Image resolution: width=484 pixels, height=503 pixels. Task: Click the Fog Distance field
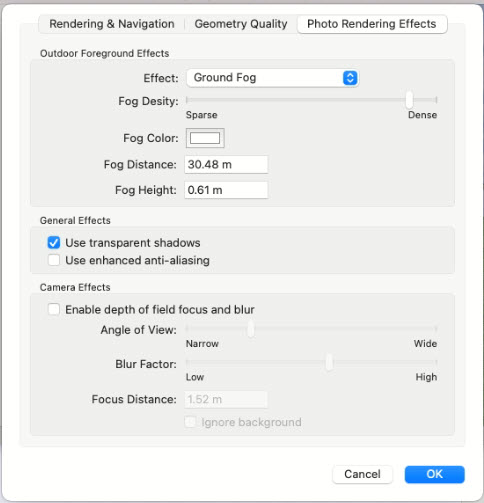tap(226, 165)
